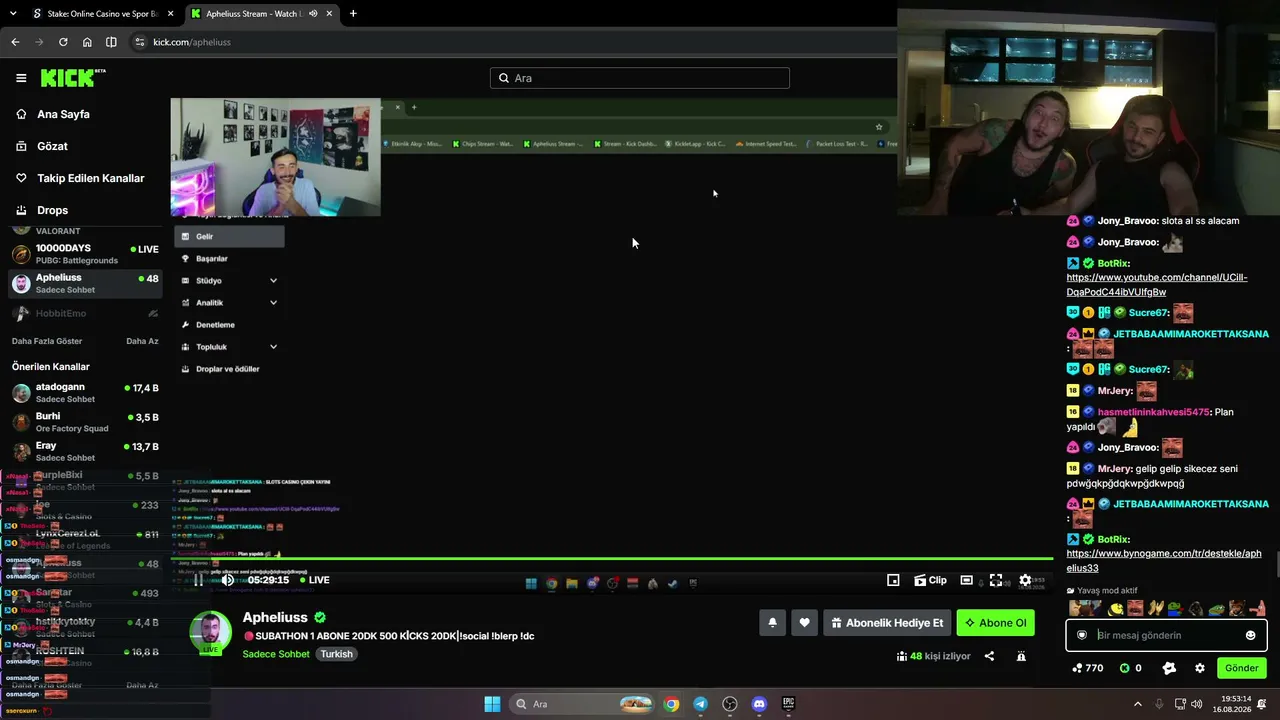
Task: Open a new browser tab
Action: [353, 14]
